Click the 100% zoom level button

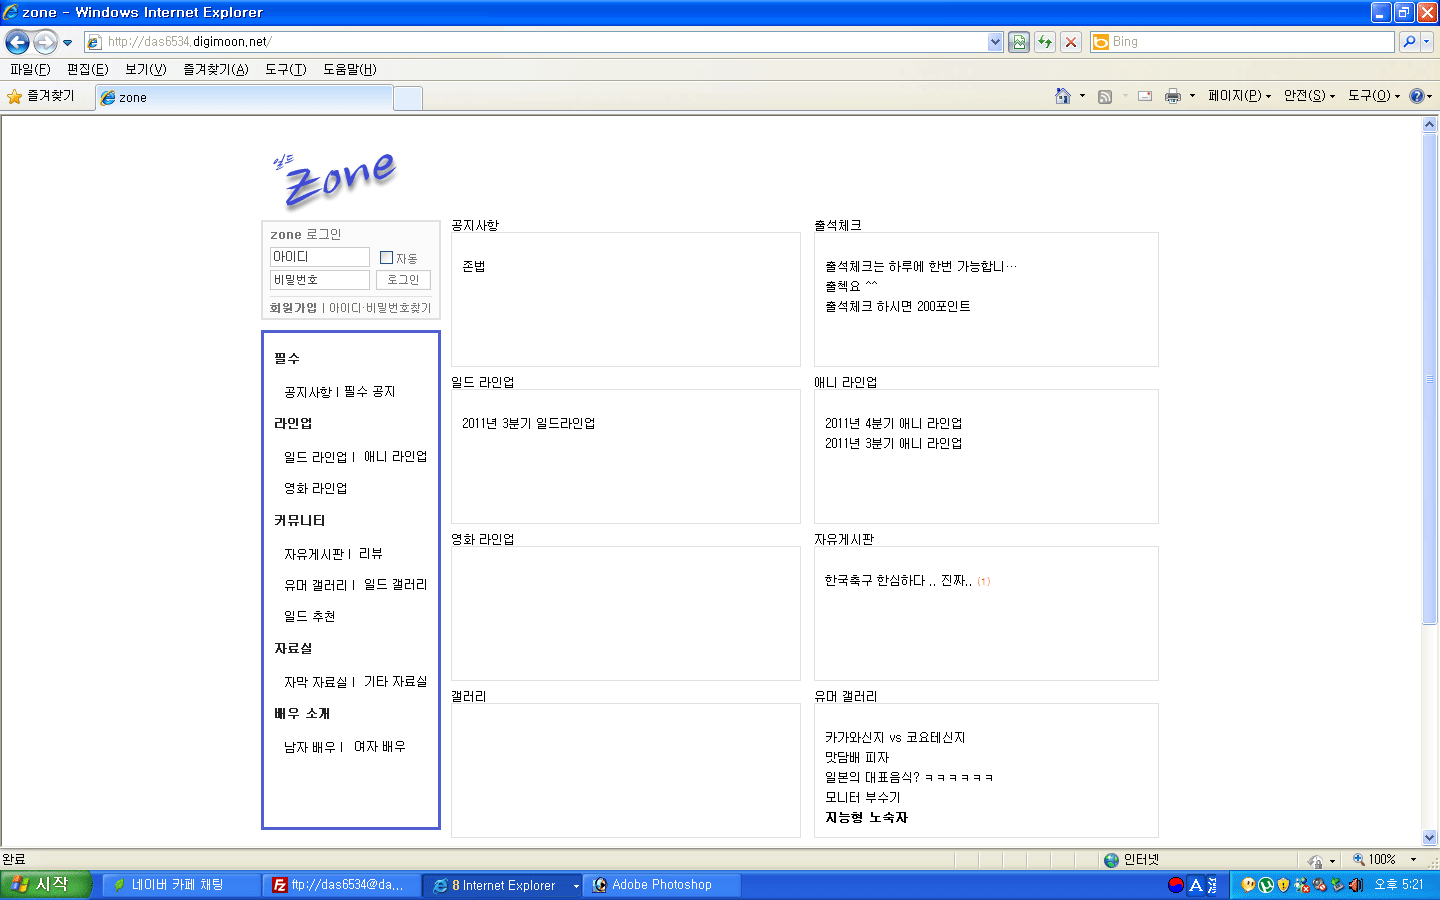(x=1375, y=860)
